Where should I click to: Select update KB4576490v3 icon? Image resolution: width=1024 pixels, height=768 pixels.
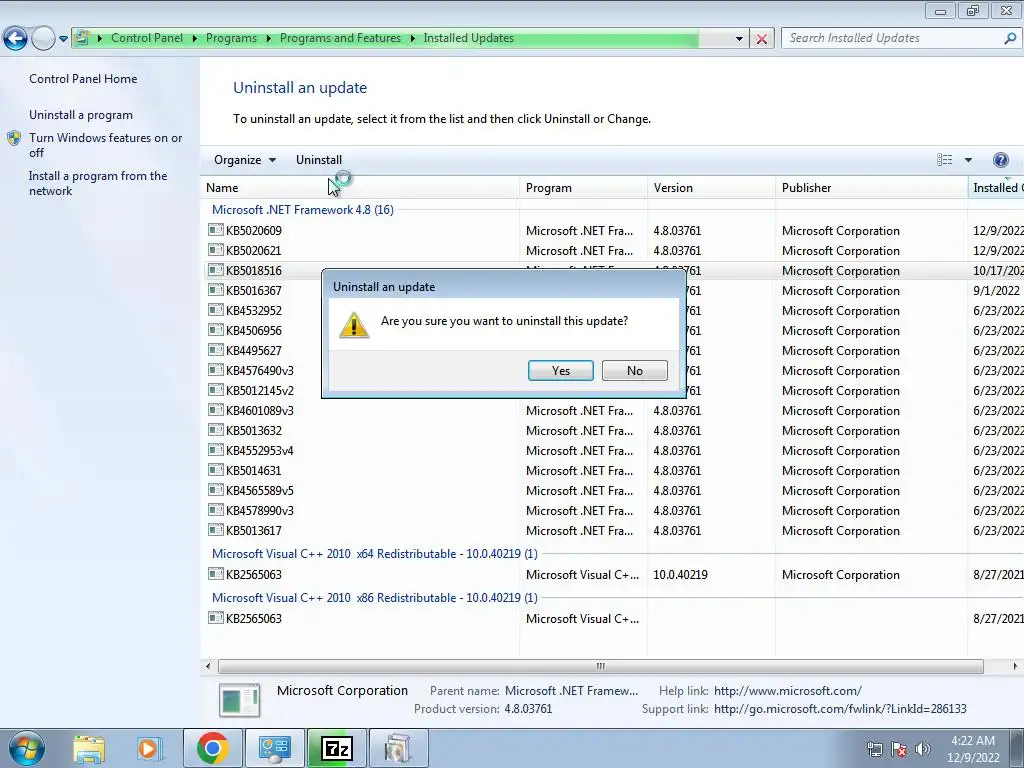(216, 370)
